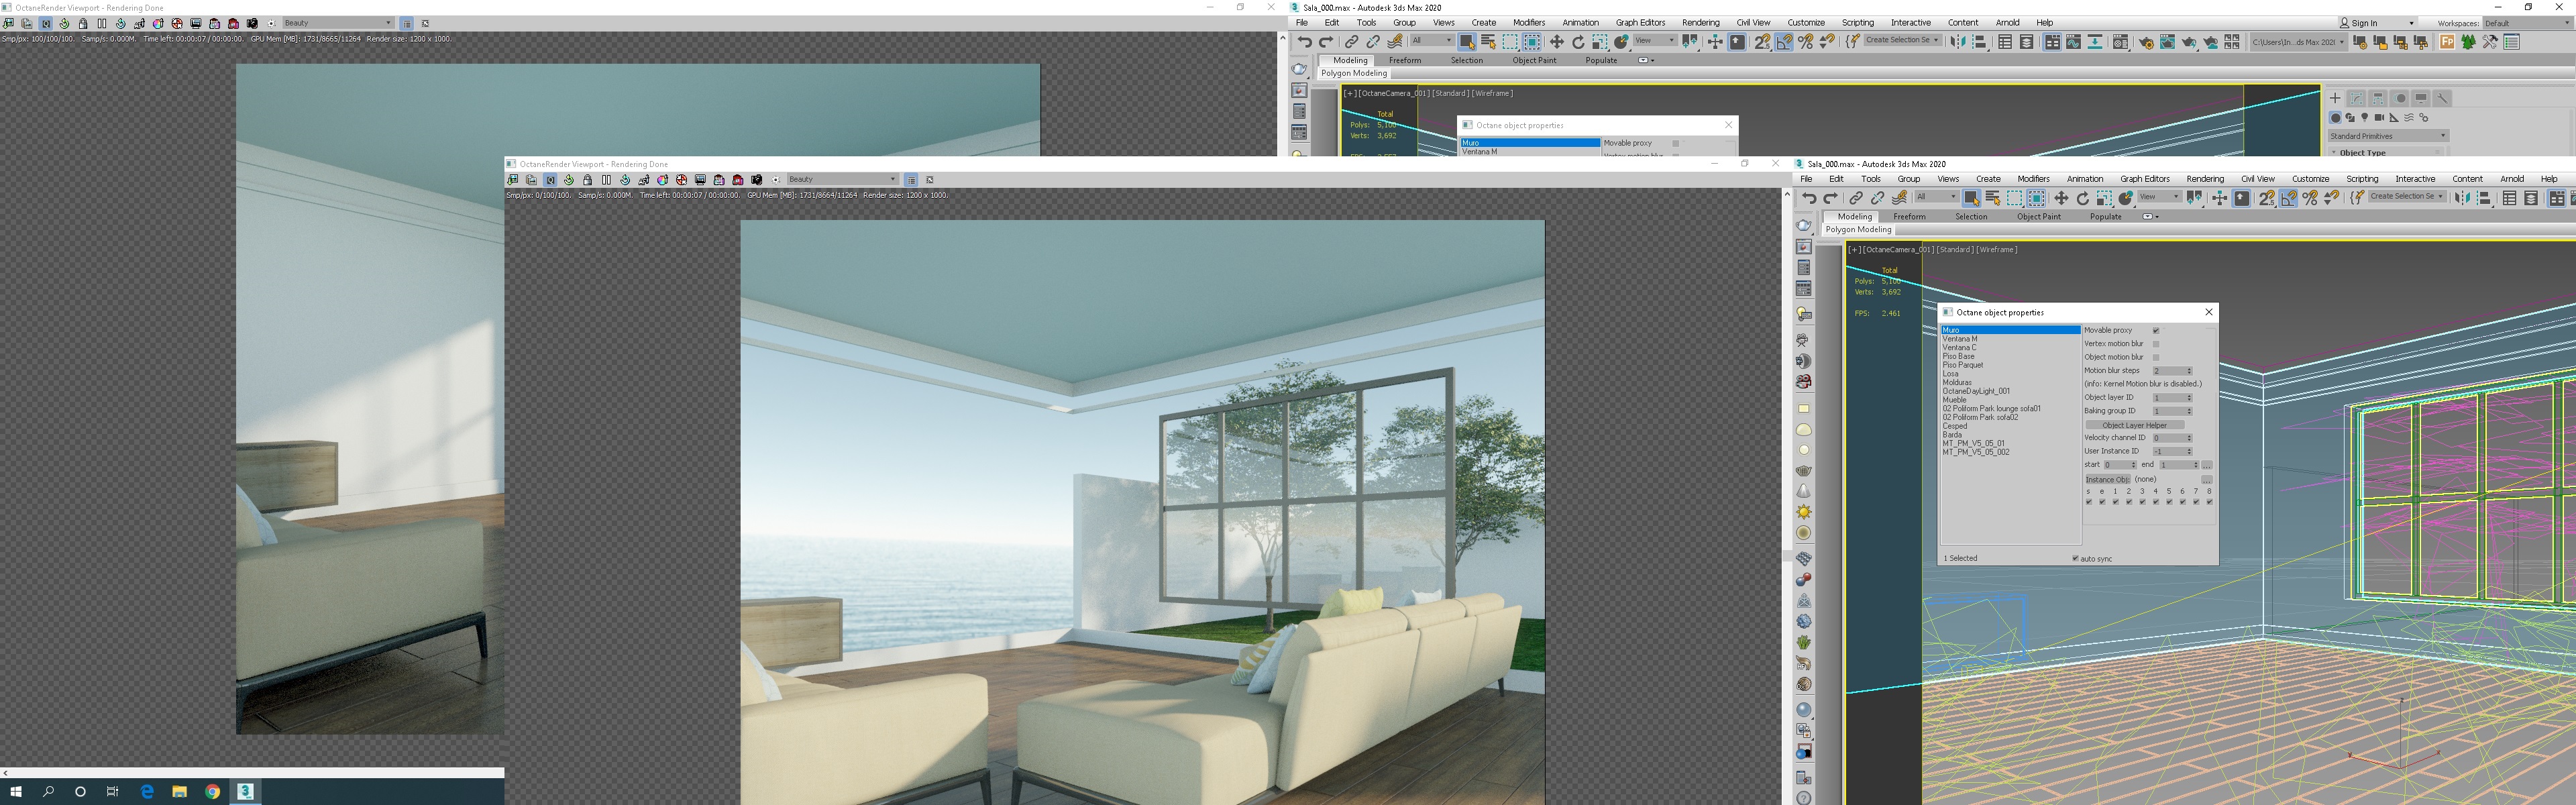Click the Sun light icon on sidebar

pyautogui.click(x=1804, y=512)
